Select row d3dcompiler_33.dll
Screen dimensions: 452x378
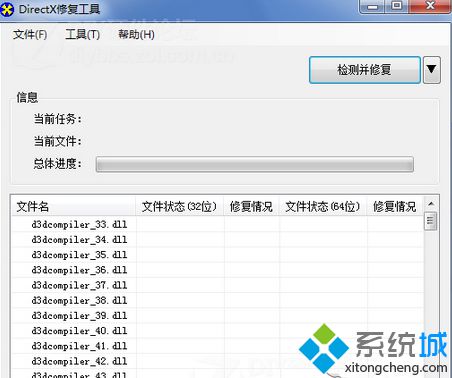[218, 224]
